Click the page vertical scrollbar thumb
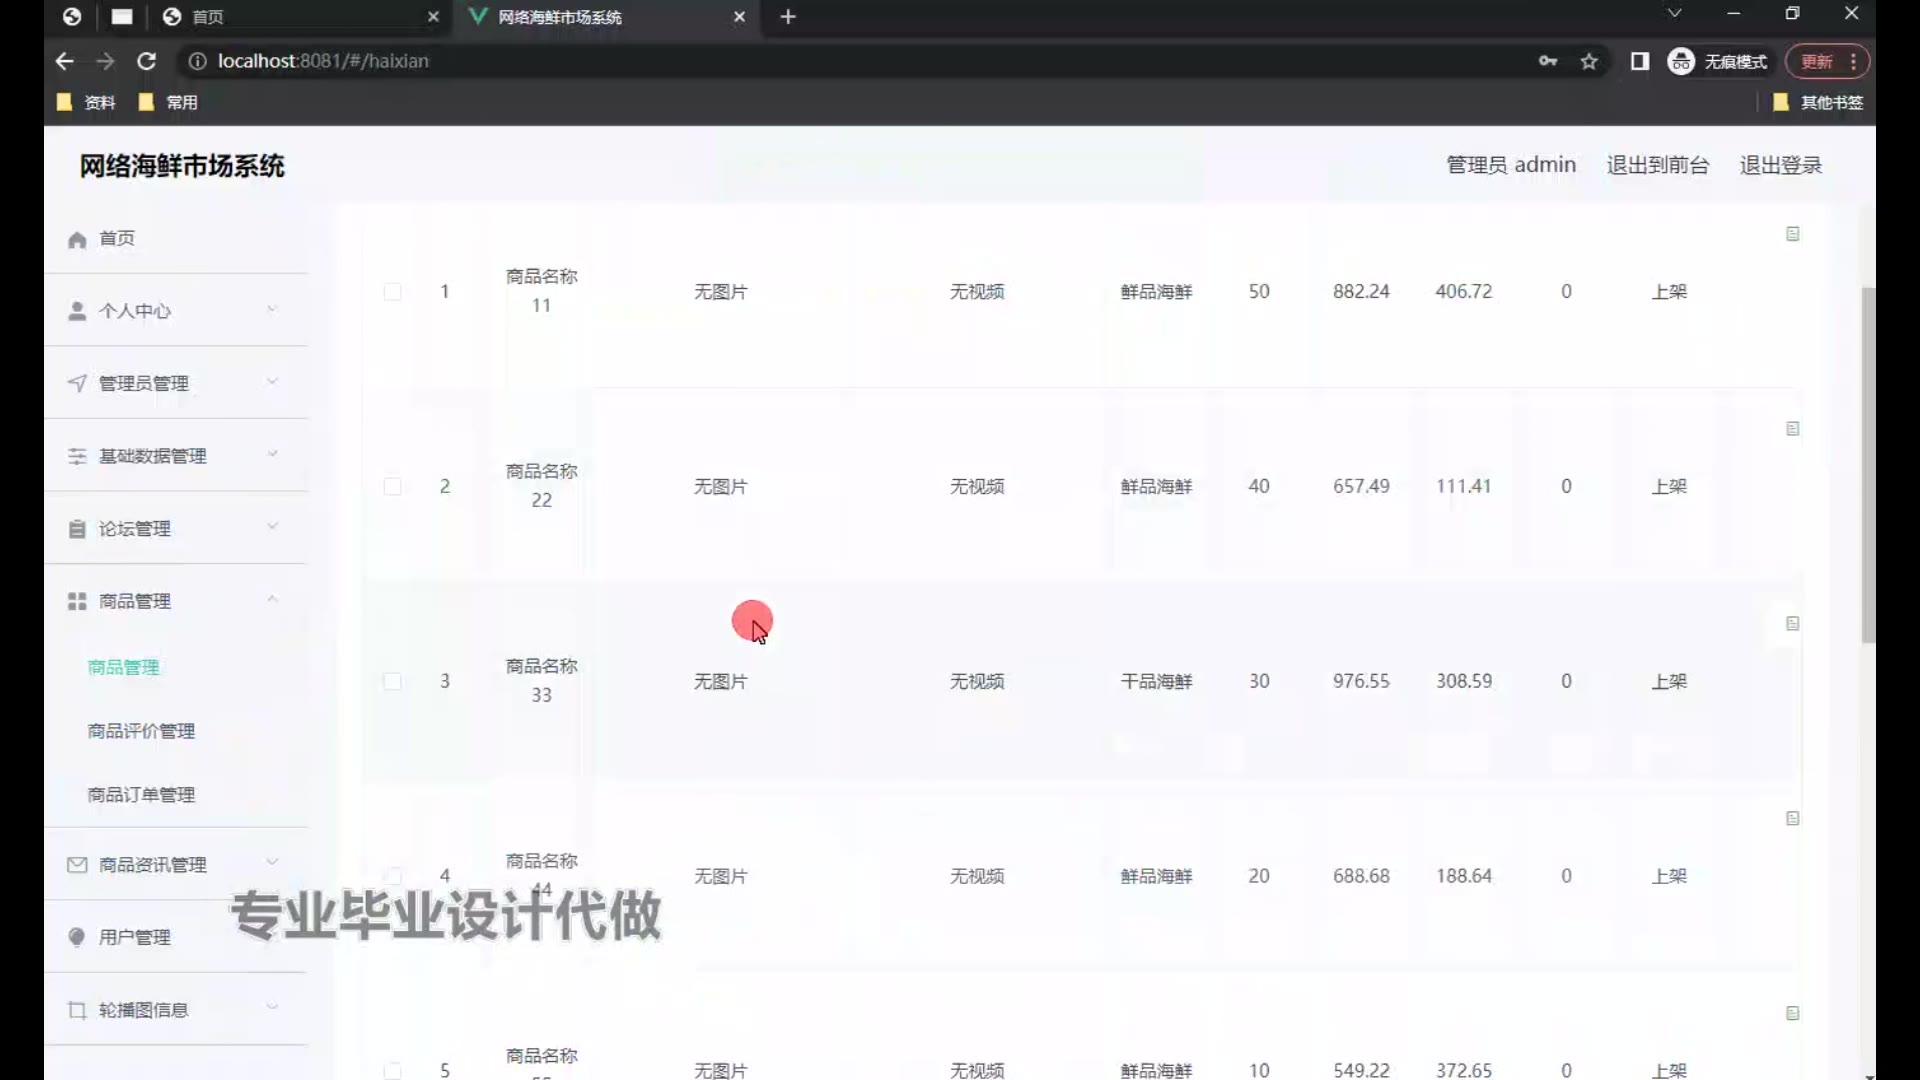 pyautogui.click(x=1867, y=465)
